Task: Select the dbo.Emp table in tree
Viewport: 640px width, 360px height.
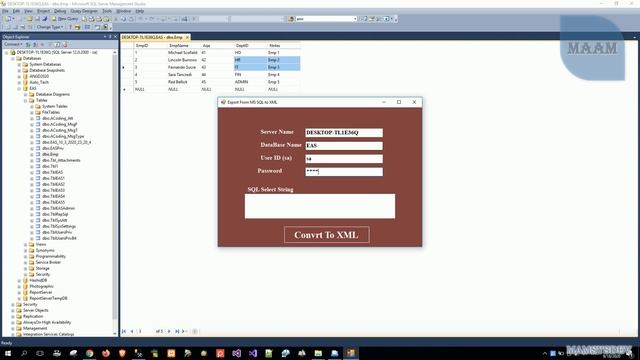Action: [50, 154]
